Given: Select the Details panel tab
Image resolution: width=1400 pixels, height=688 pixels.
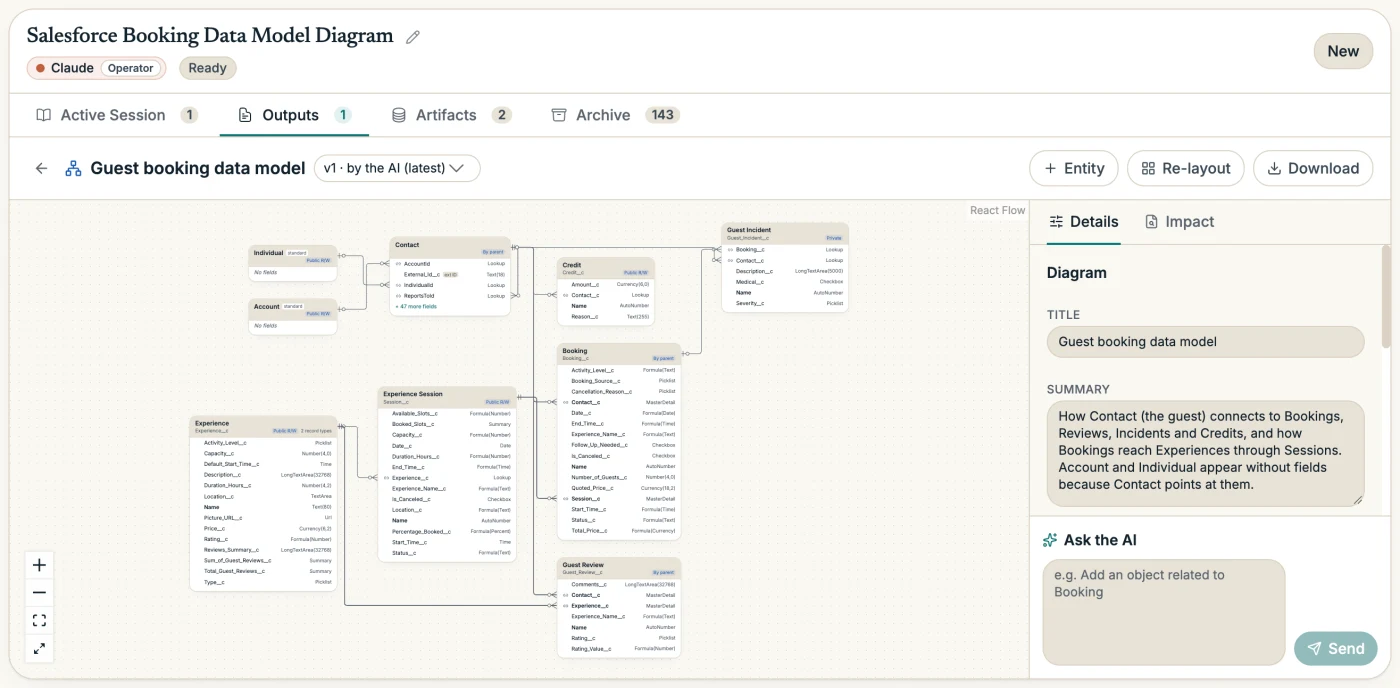Looking at the screenshot, I should pyautogui.click(x=1083, y=222).
